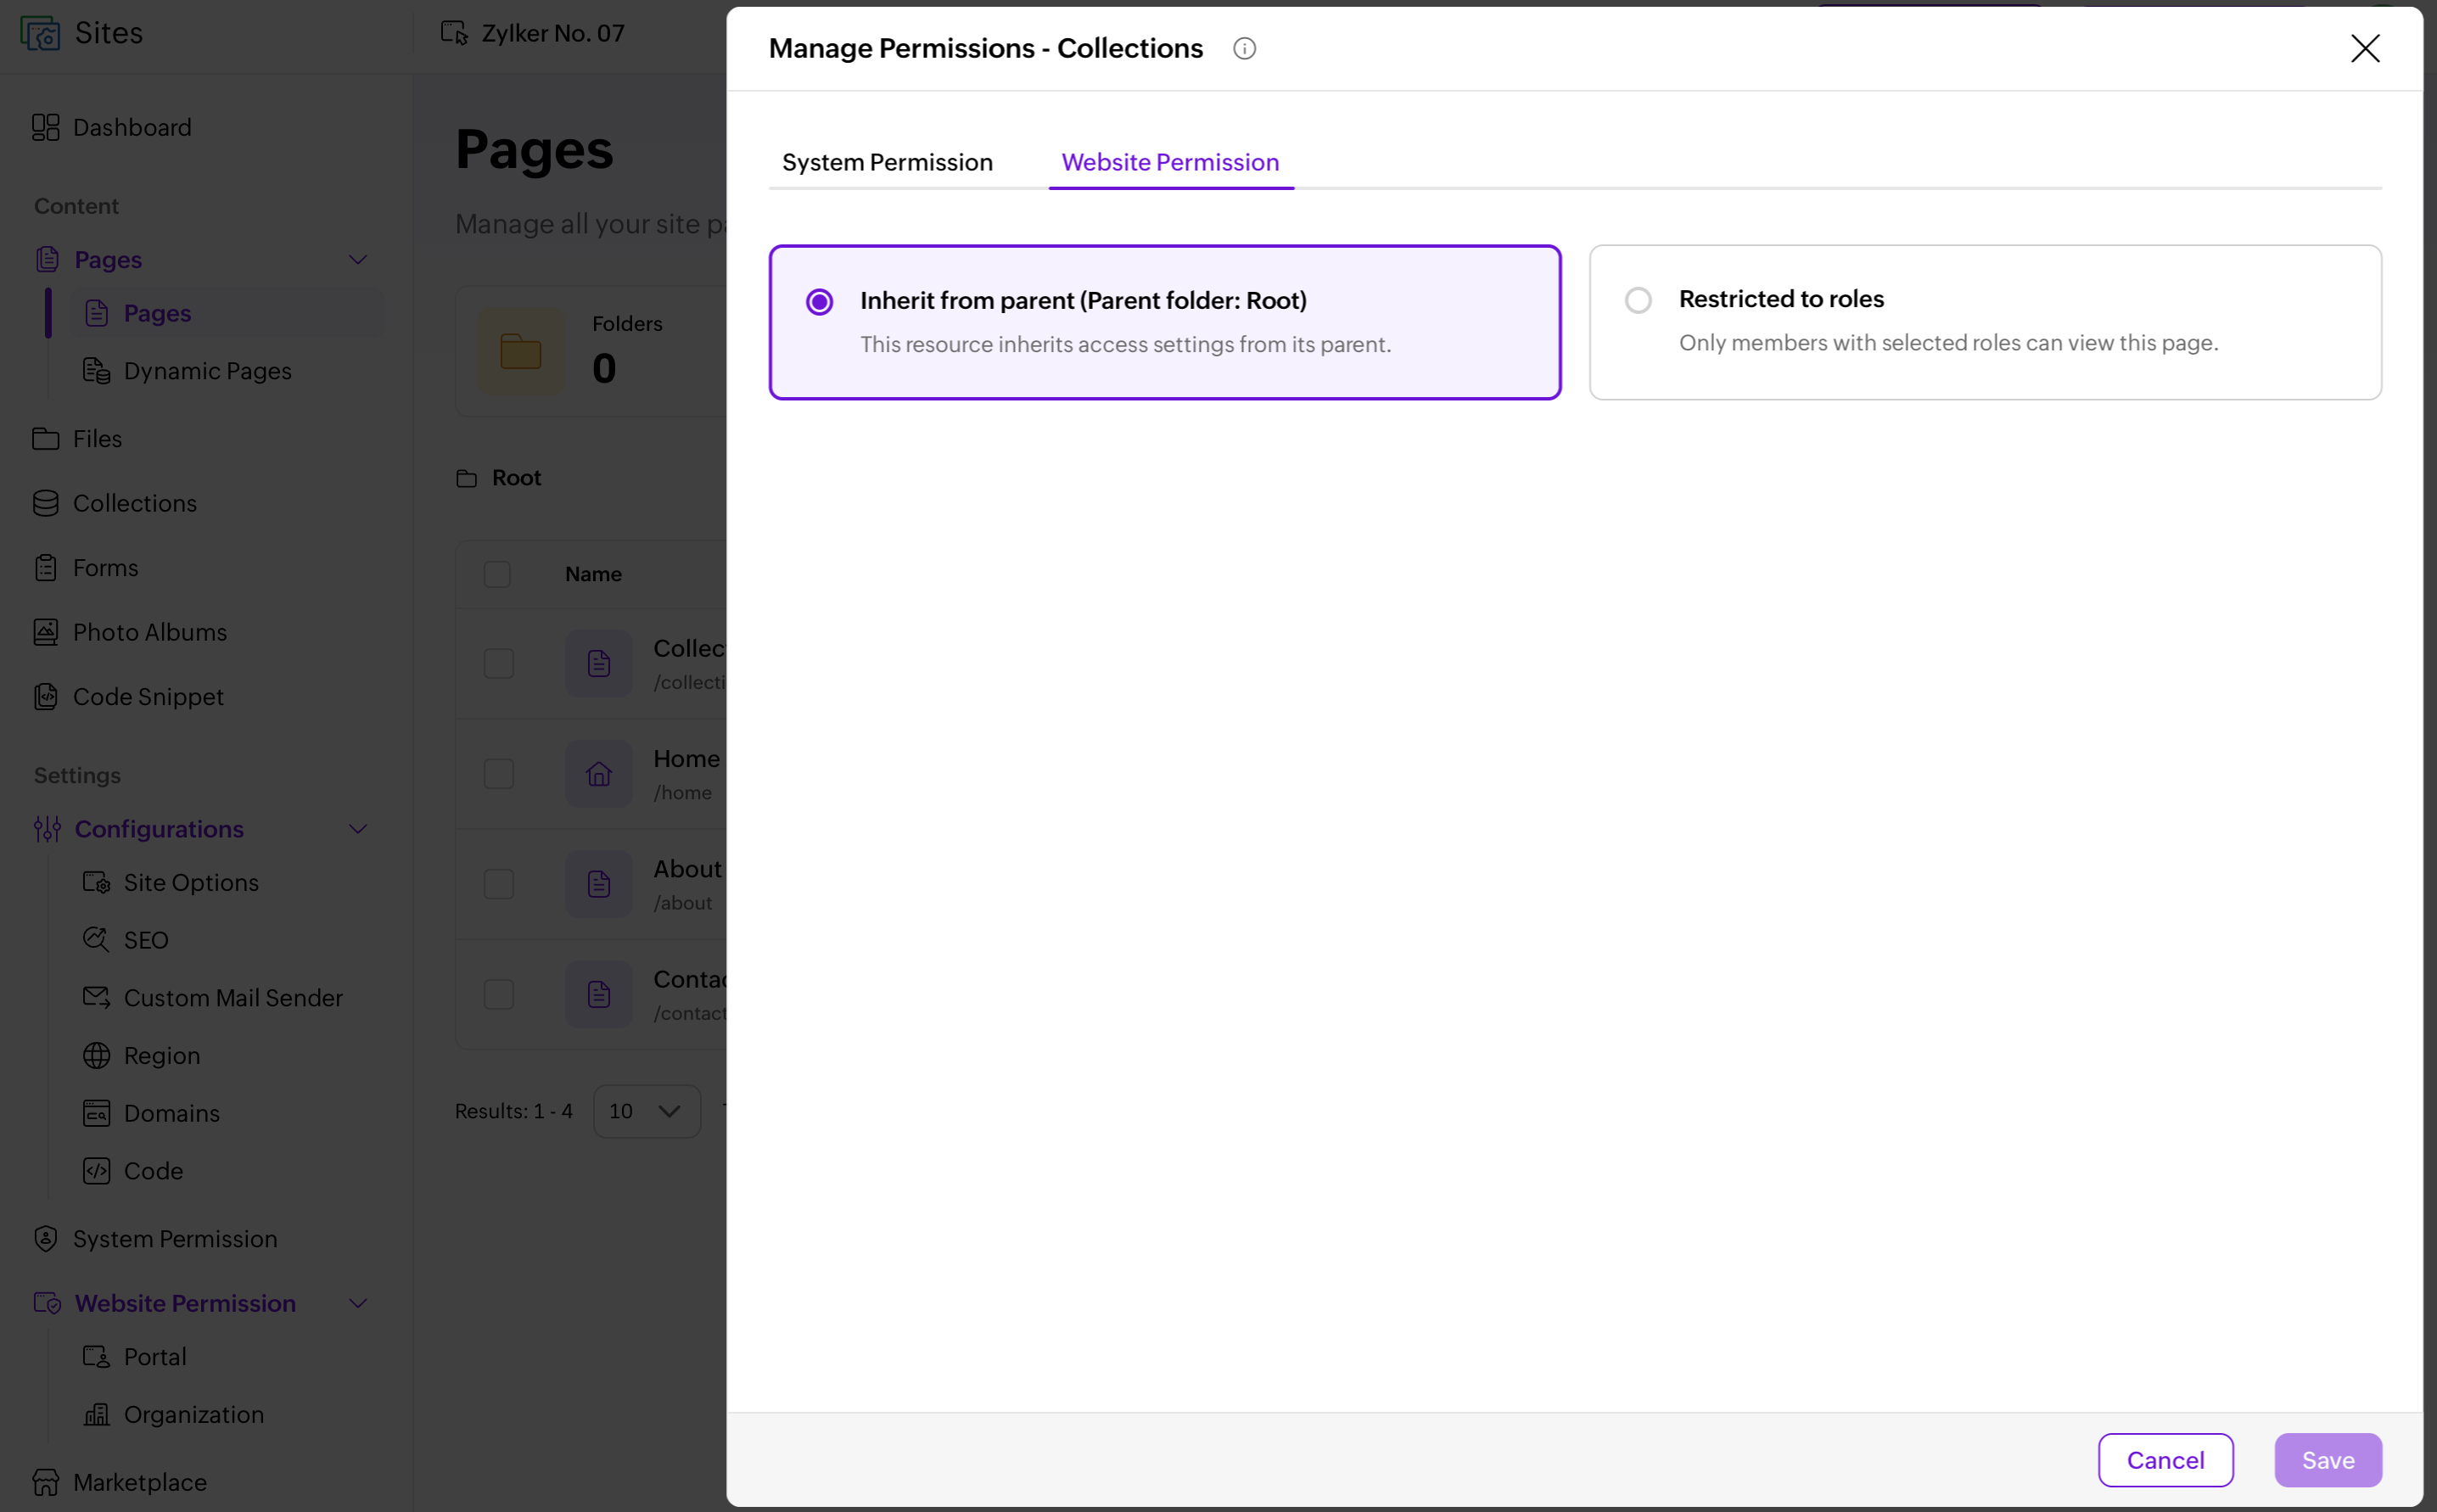The width and height of the screenshot is (2437, 1512).
Task: Open Organization under Website Permission
Action: click(x=173, y=1414)
